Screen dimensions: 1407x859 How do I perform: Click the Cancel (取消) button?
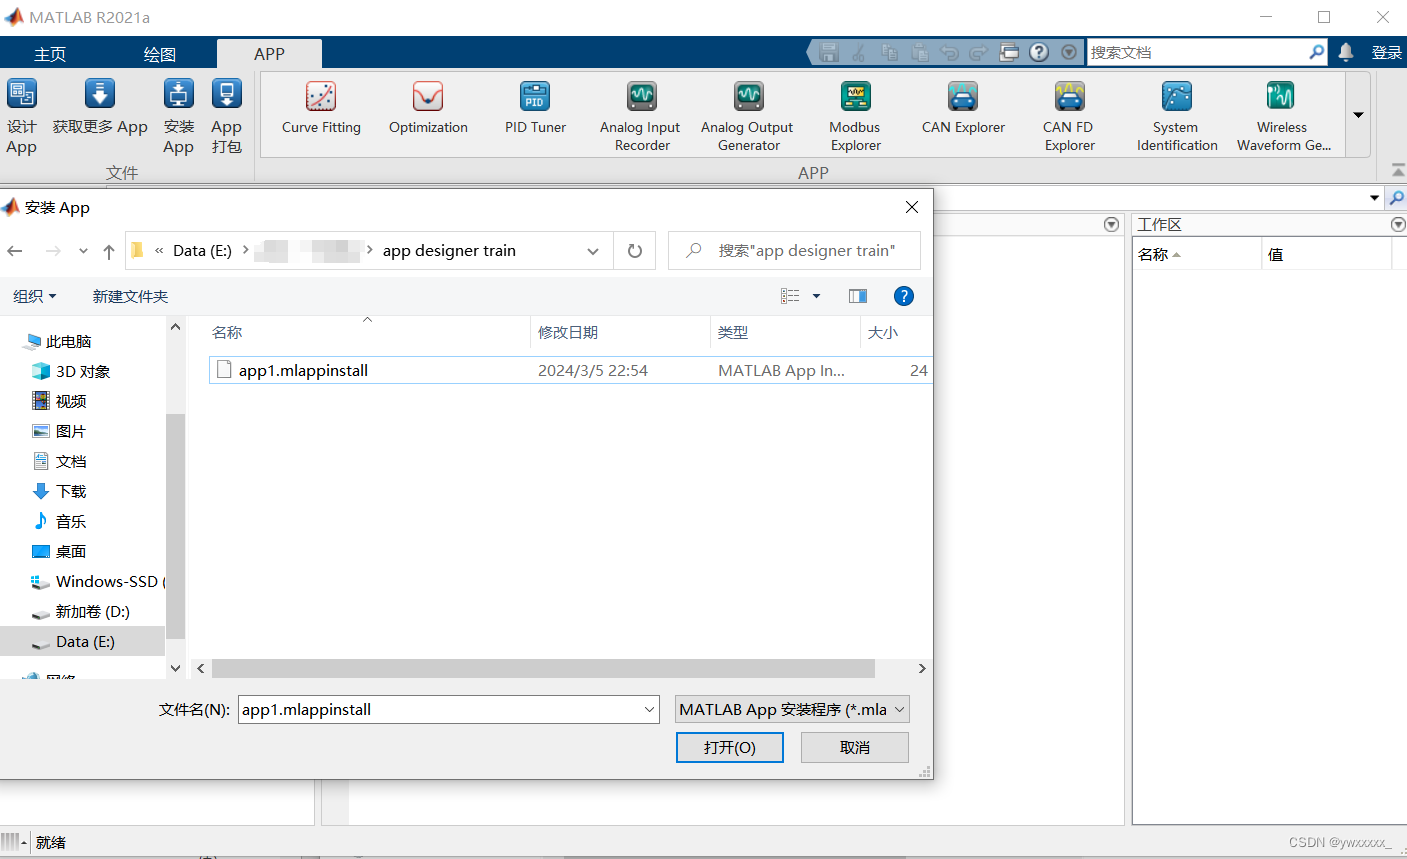[855, 748]
